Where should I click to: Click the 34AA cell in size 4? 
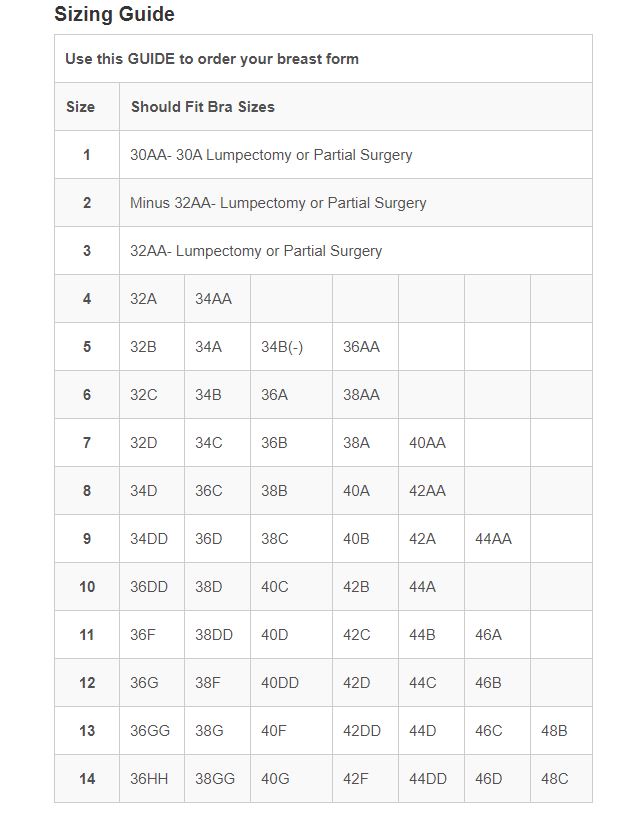tap(213, 299)
